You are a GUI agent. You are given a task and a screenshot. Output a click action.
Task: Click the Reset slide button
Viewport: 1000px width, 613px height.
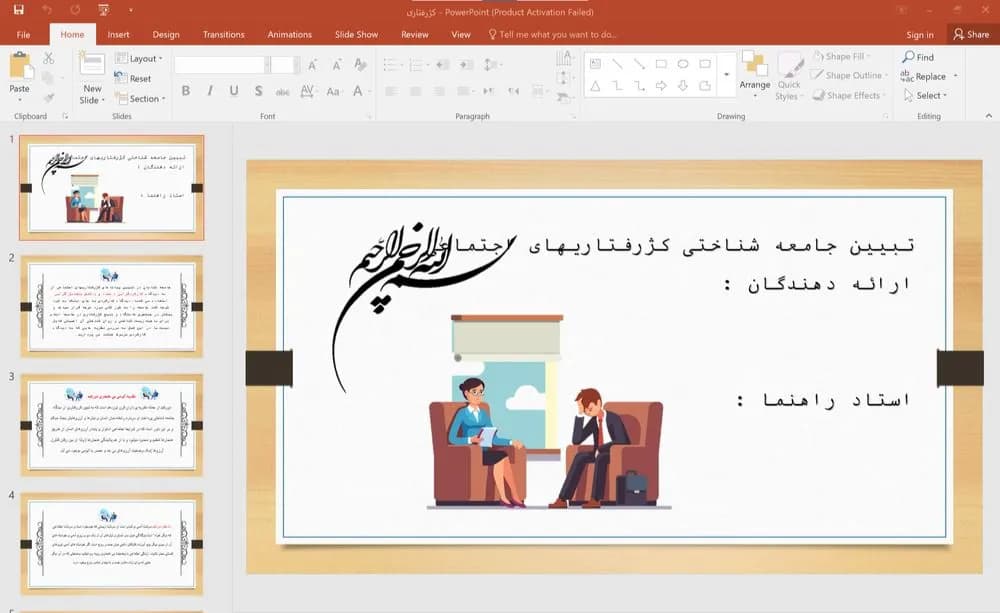(x=133, y=78)
